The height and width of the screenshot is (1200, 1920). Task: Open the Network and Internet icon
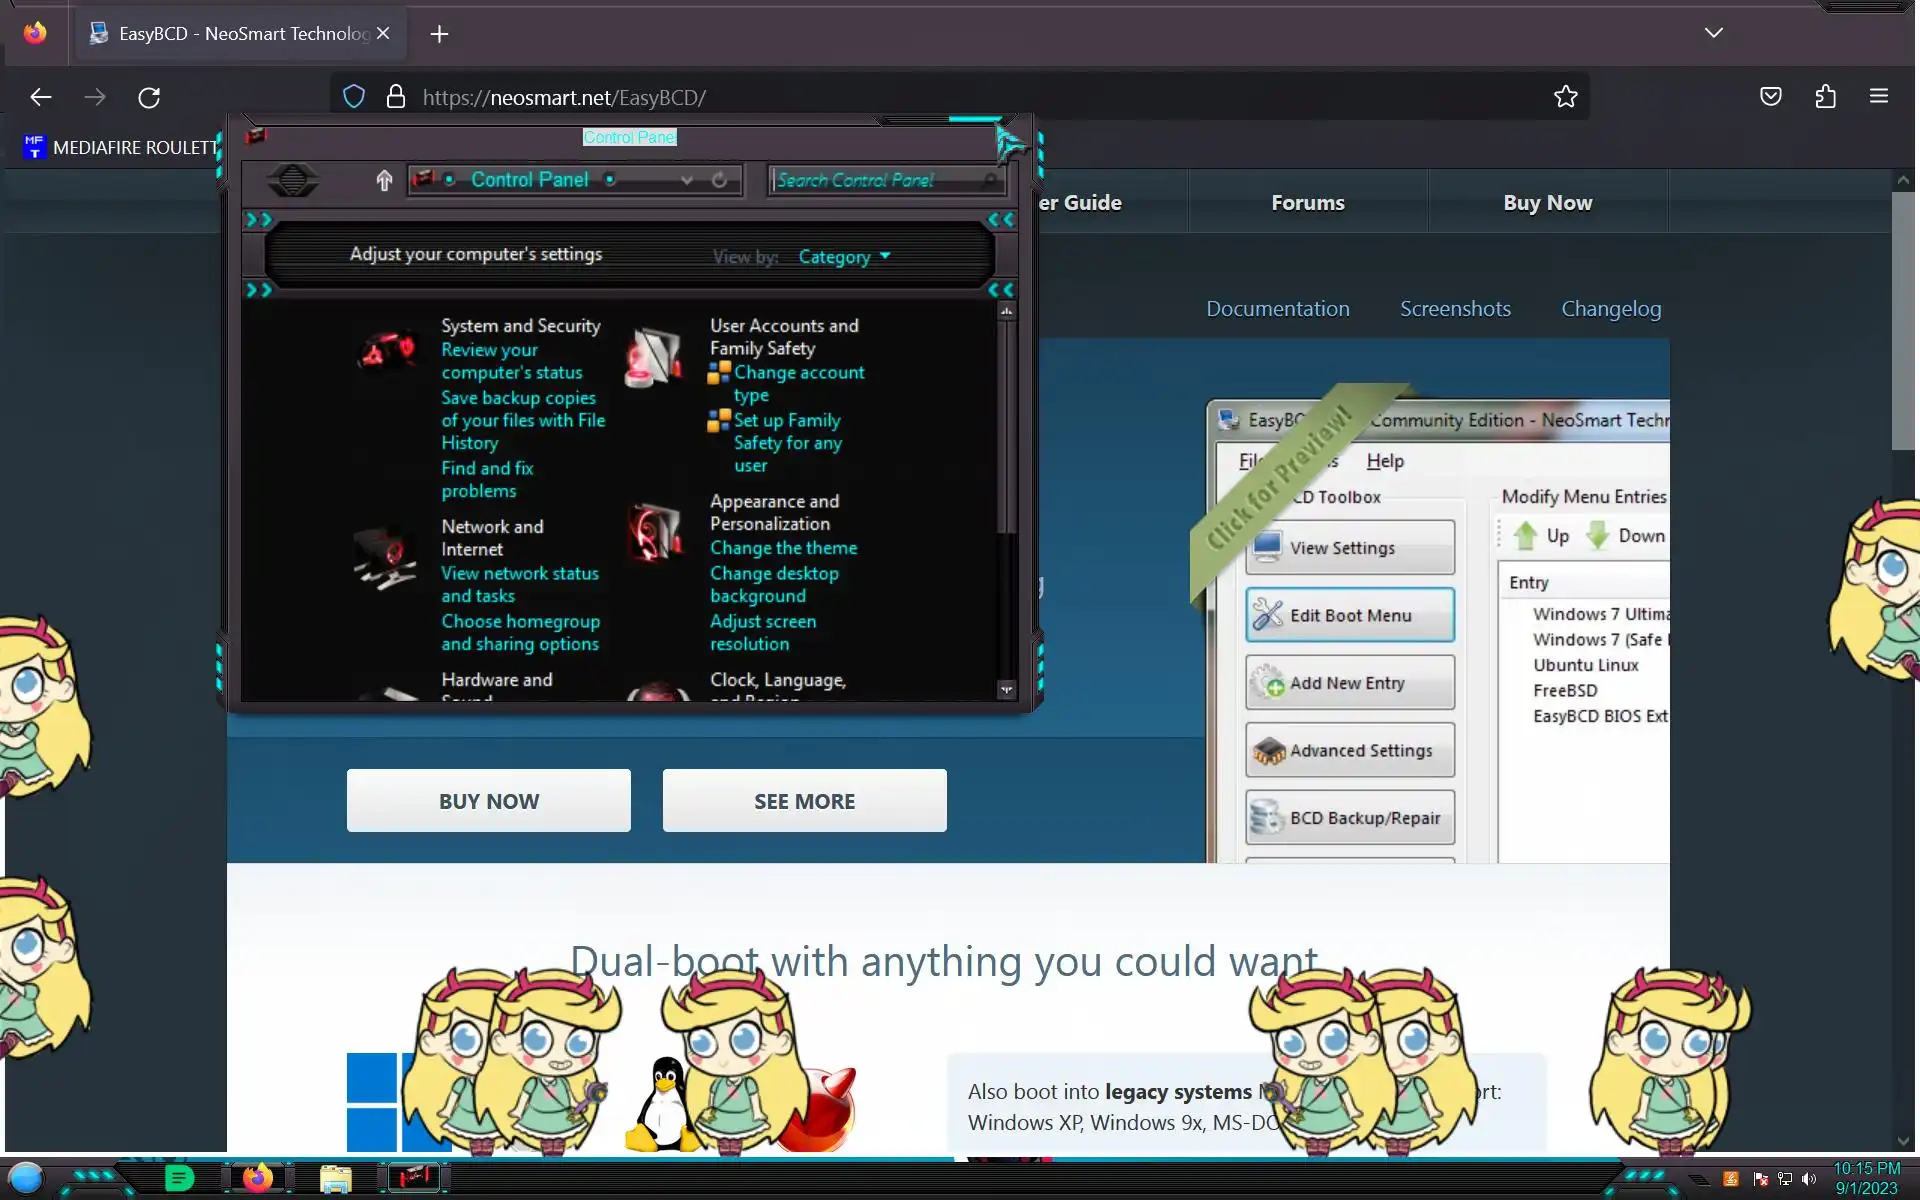click(x=385, y=558)
